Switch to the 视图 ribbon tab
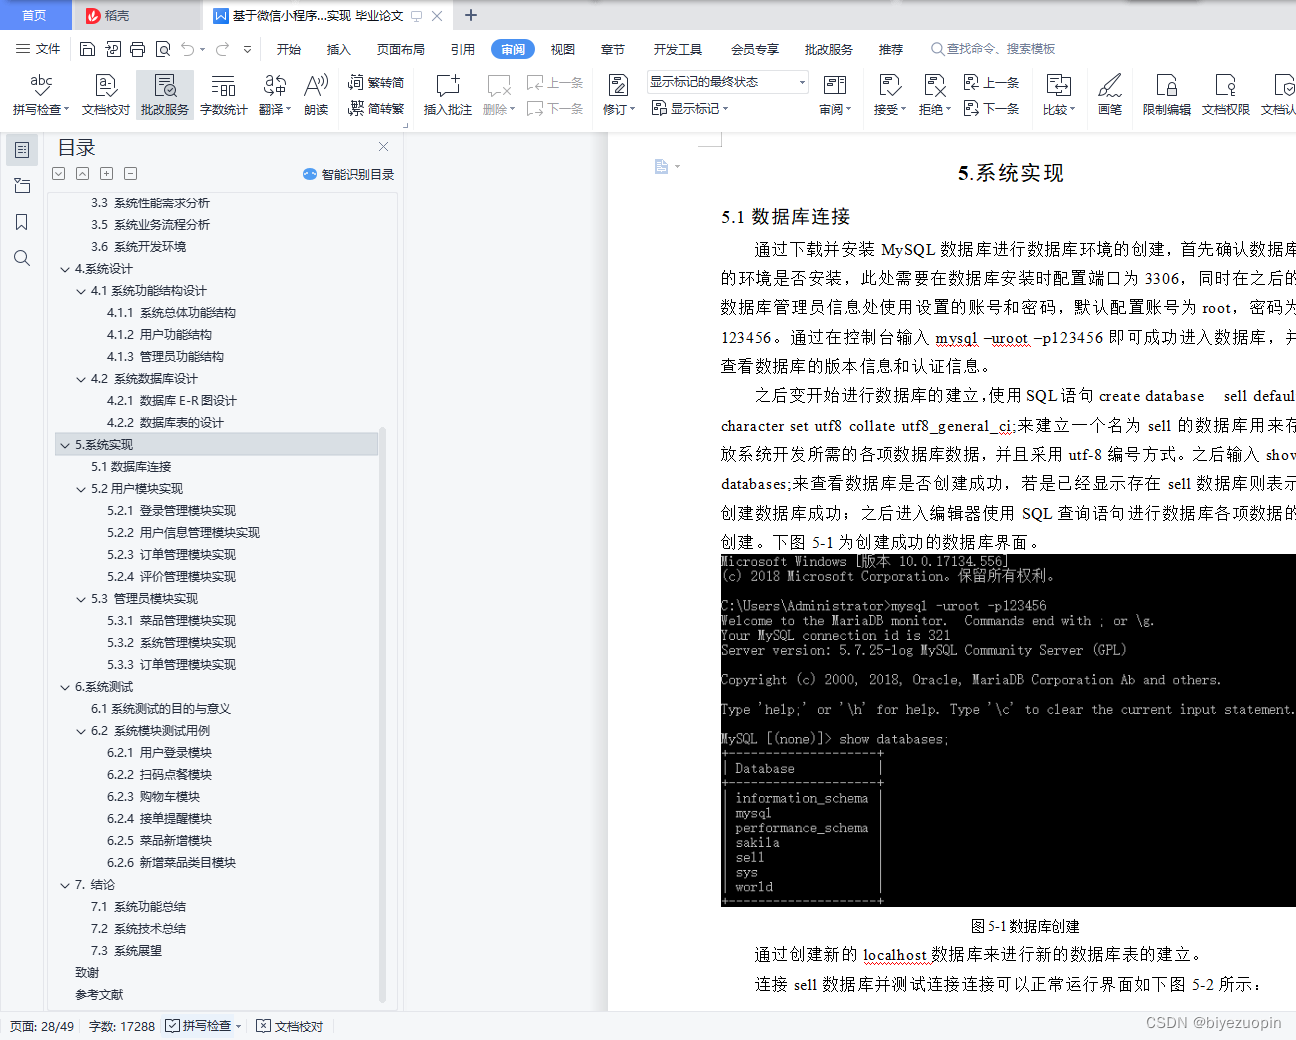 563,49
